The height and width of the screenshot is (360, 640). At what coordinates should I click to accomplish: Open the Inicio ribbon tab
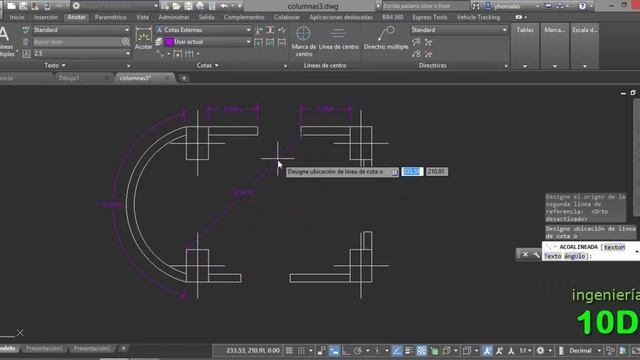click(17, 17)
